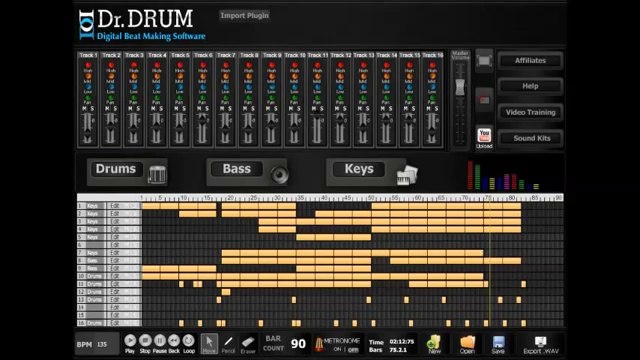This screenshot has height=360, width=640.
Task: Click the Bar Count value 90
Action: coord(298,344)
